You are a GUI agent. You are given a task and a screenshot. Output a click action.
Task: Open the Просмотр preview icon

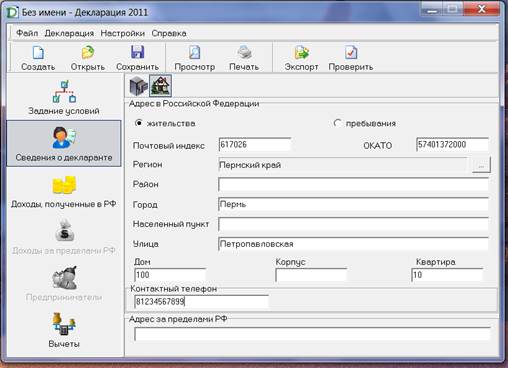pos(195,52)
